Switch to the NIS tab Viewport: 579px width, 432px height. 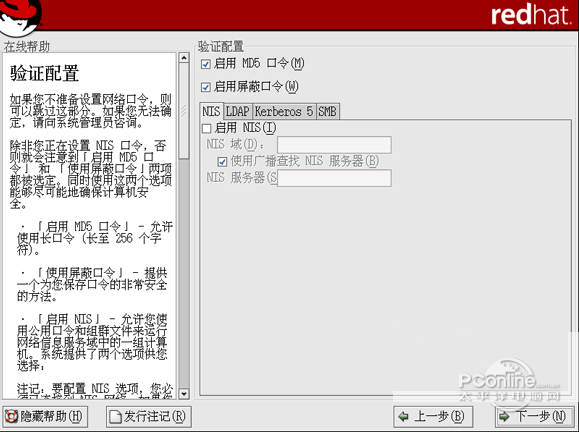tap(211, 111)
